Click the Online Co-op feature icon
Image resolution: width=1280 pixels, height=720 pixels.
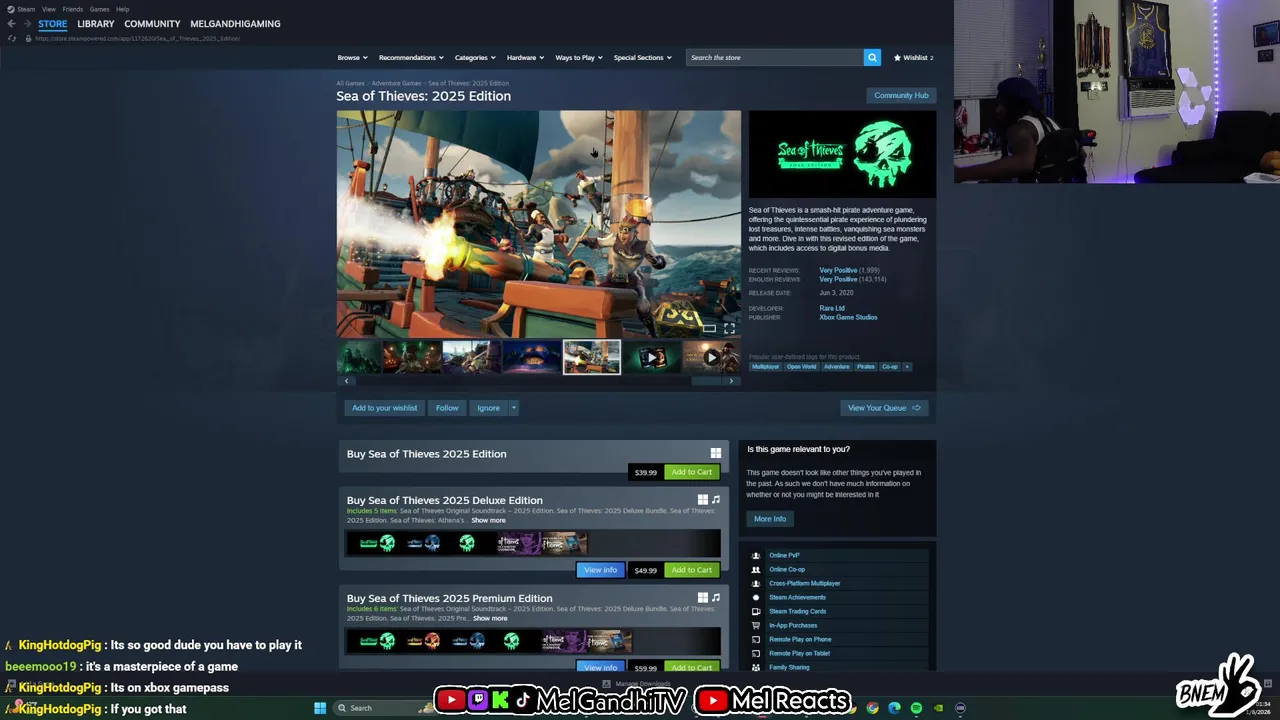(x=756, y=569)
